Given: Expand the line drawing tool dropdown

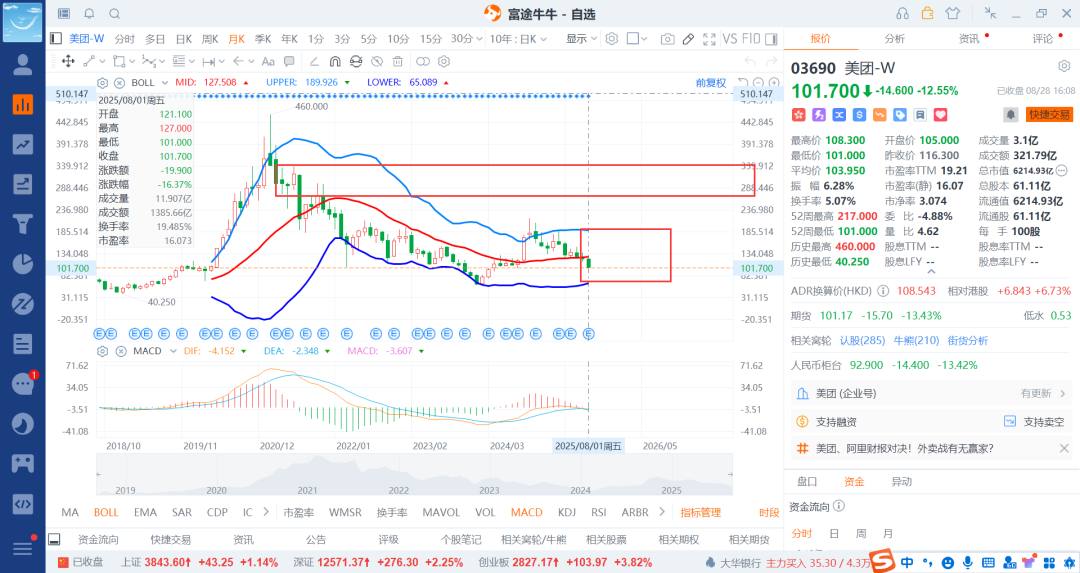Looking at the screenshot, I should pos(102,61).
